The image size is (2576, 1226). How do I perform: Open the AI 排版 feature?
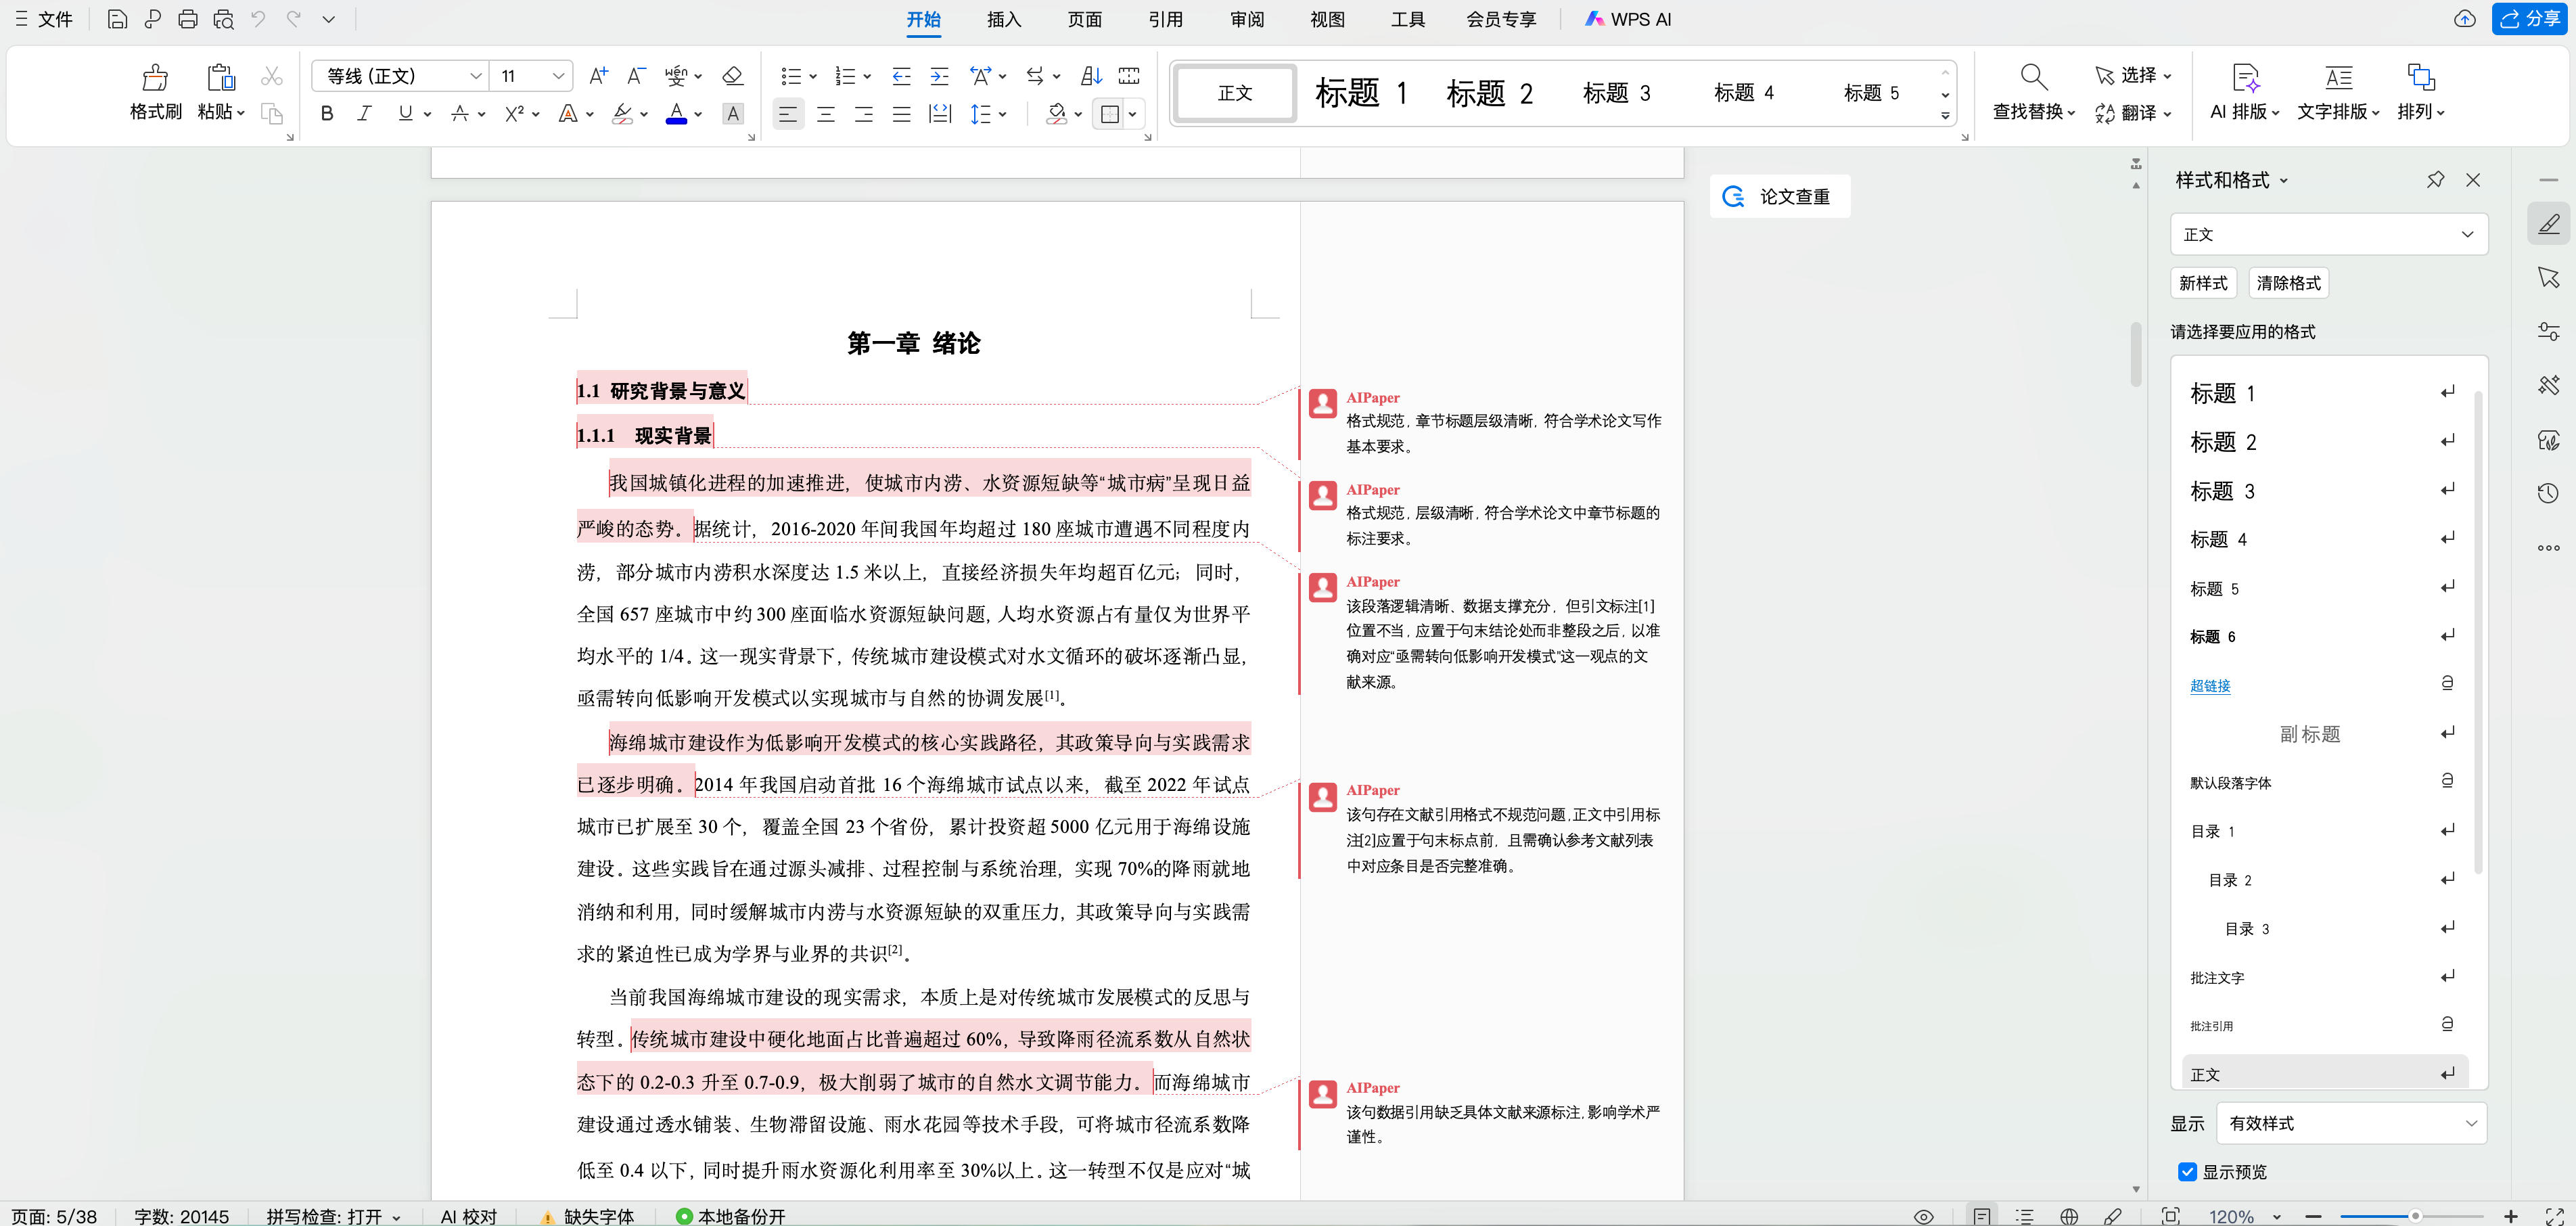pyautogui.click(x=2244, y=92)
